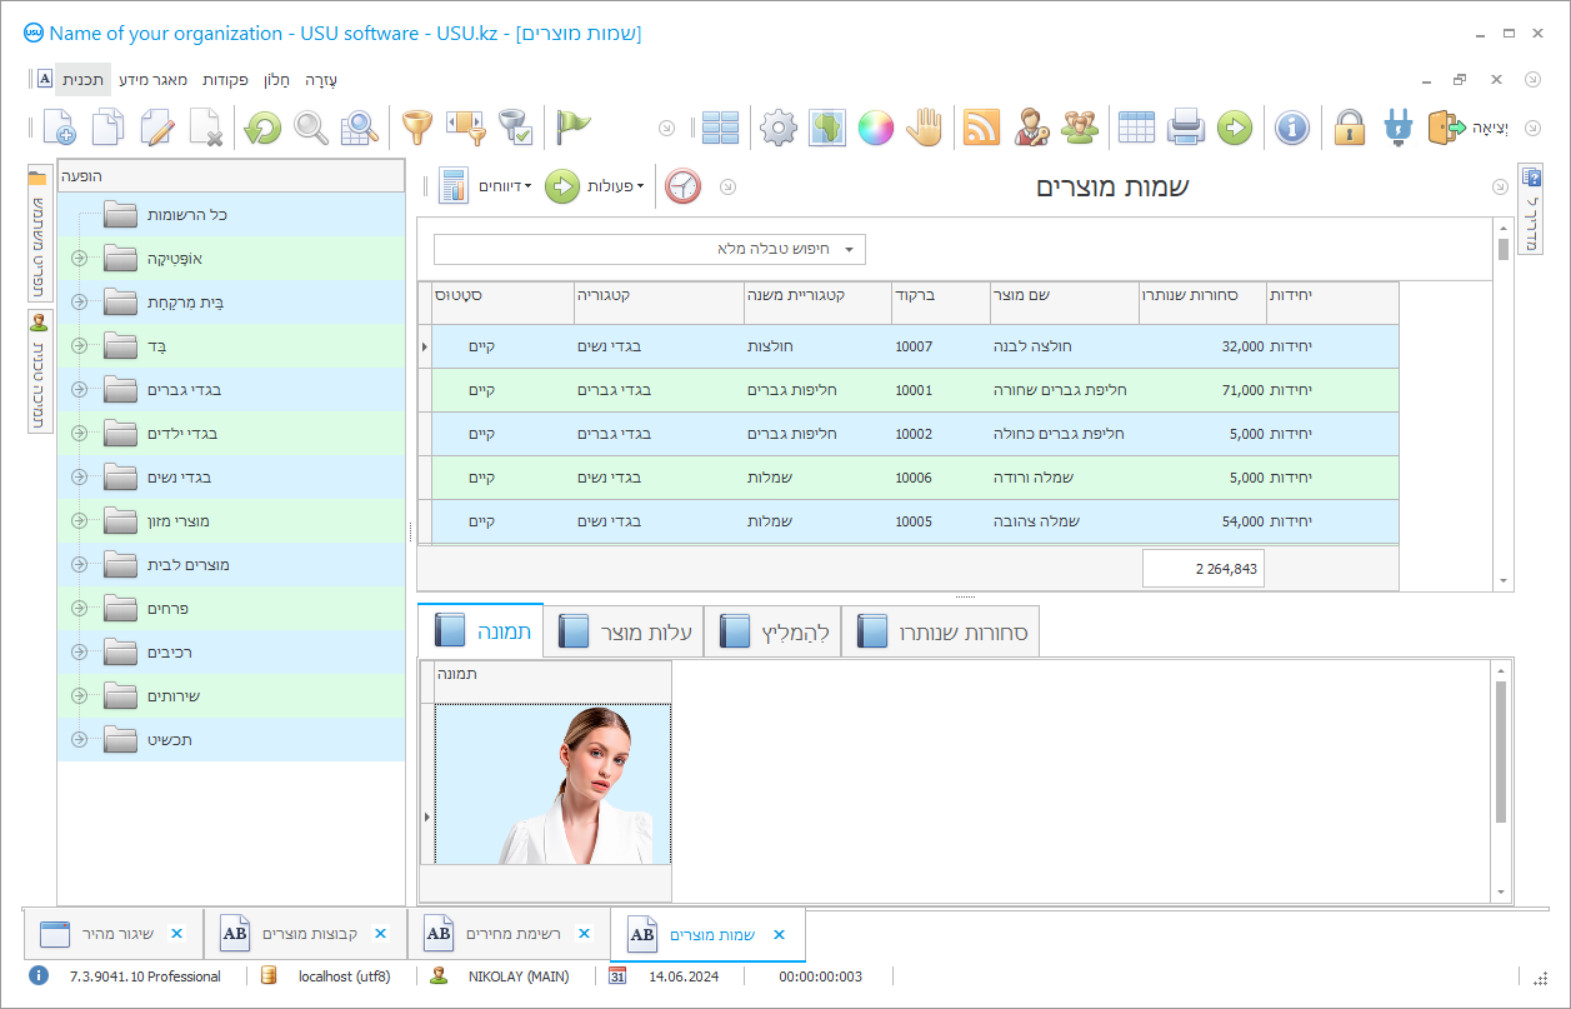Open the מאגר מידע menu

coord(153,80)
